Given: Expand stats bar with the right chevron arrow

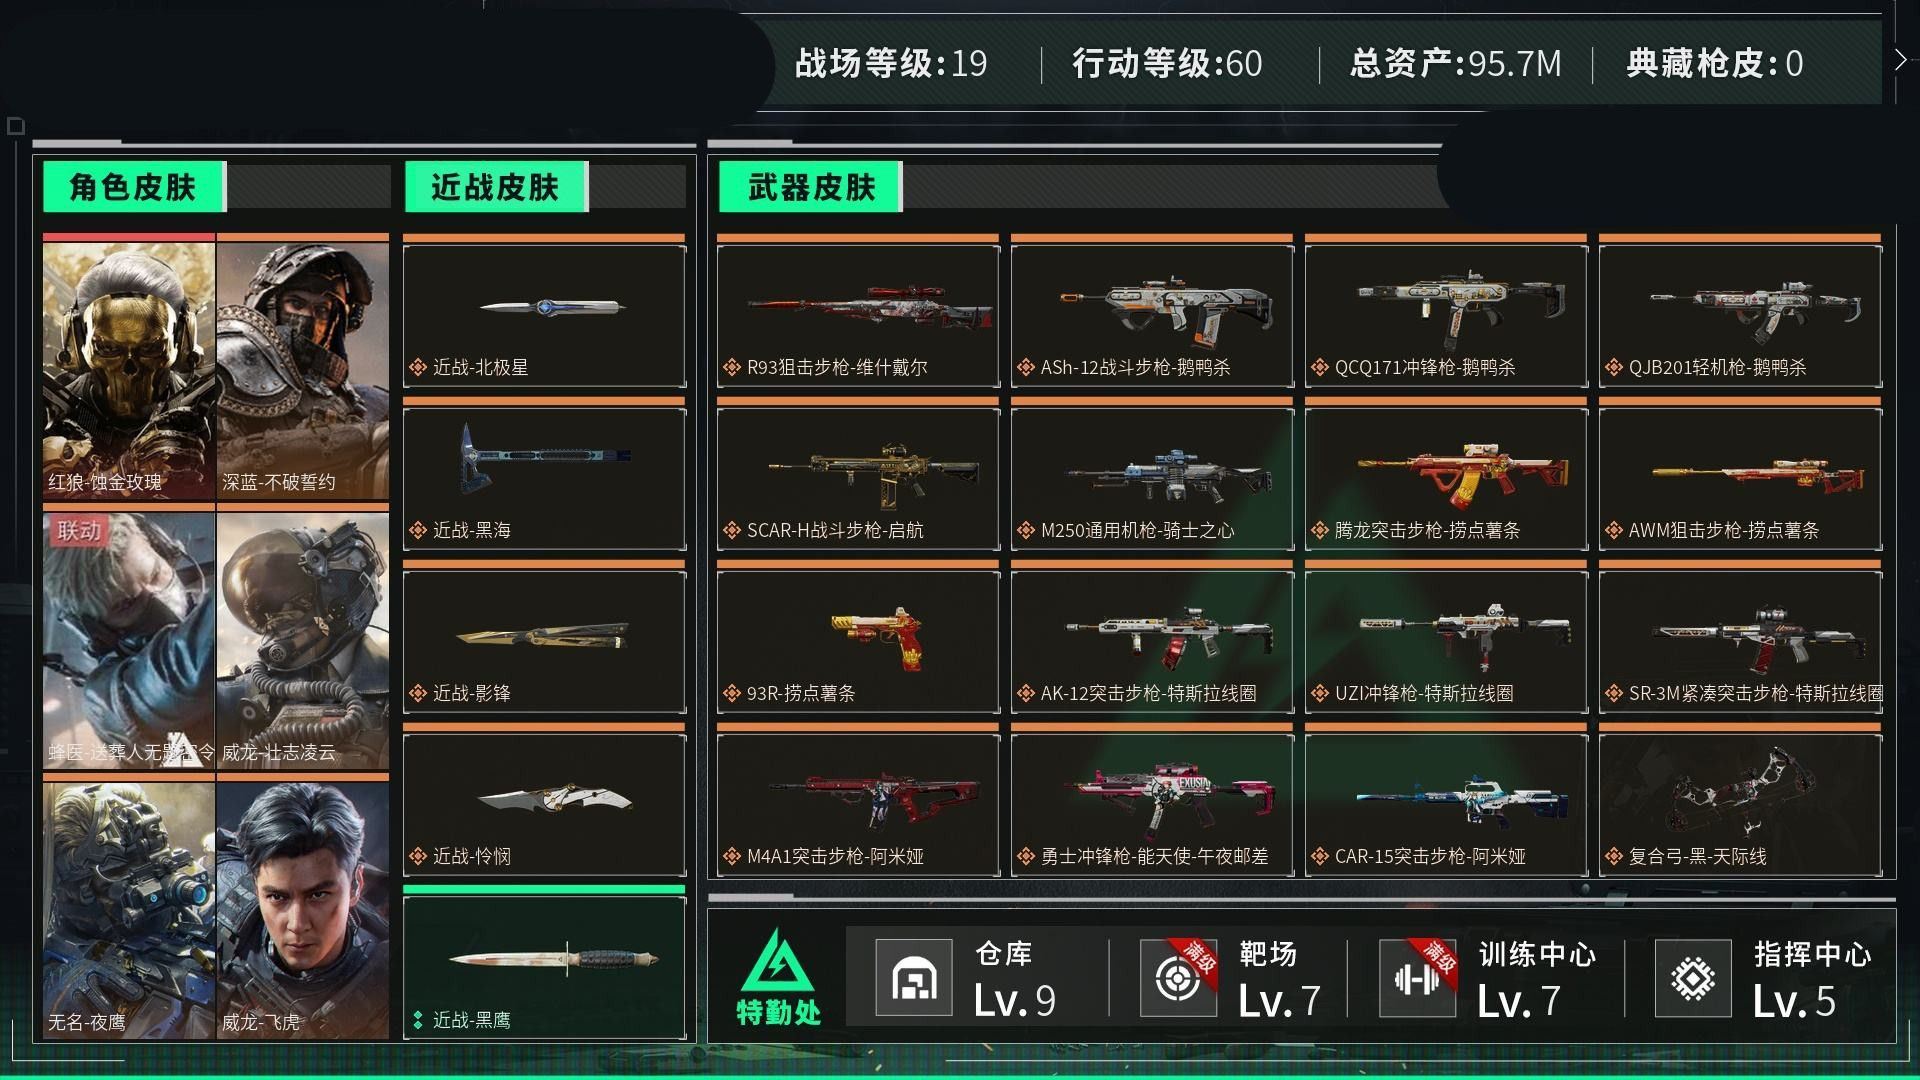Looking at the screenshot, I should point(1900,60).
